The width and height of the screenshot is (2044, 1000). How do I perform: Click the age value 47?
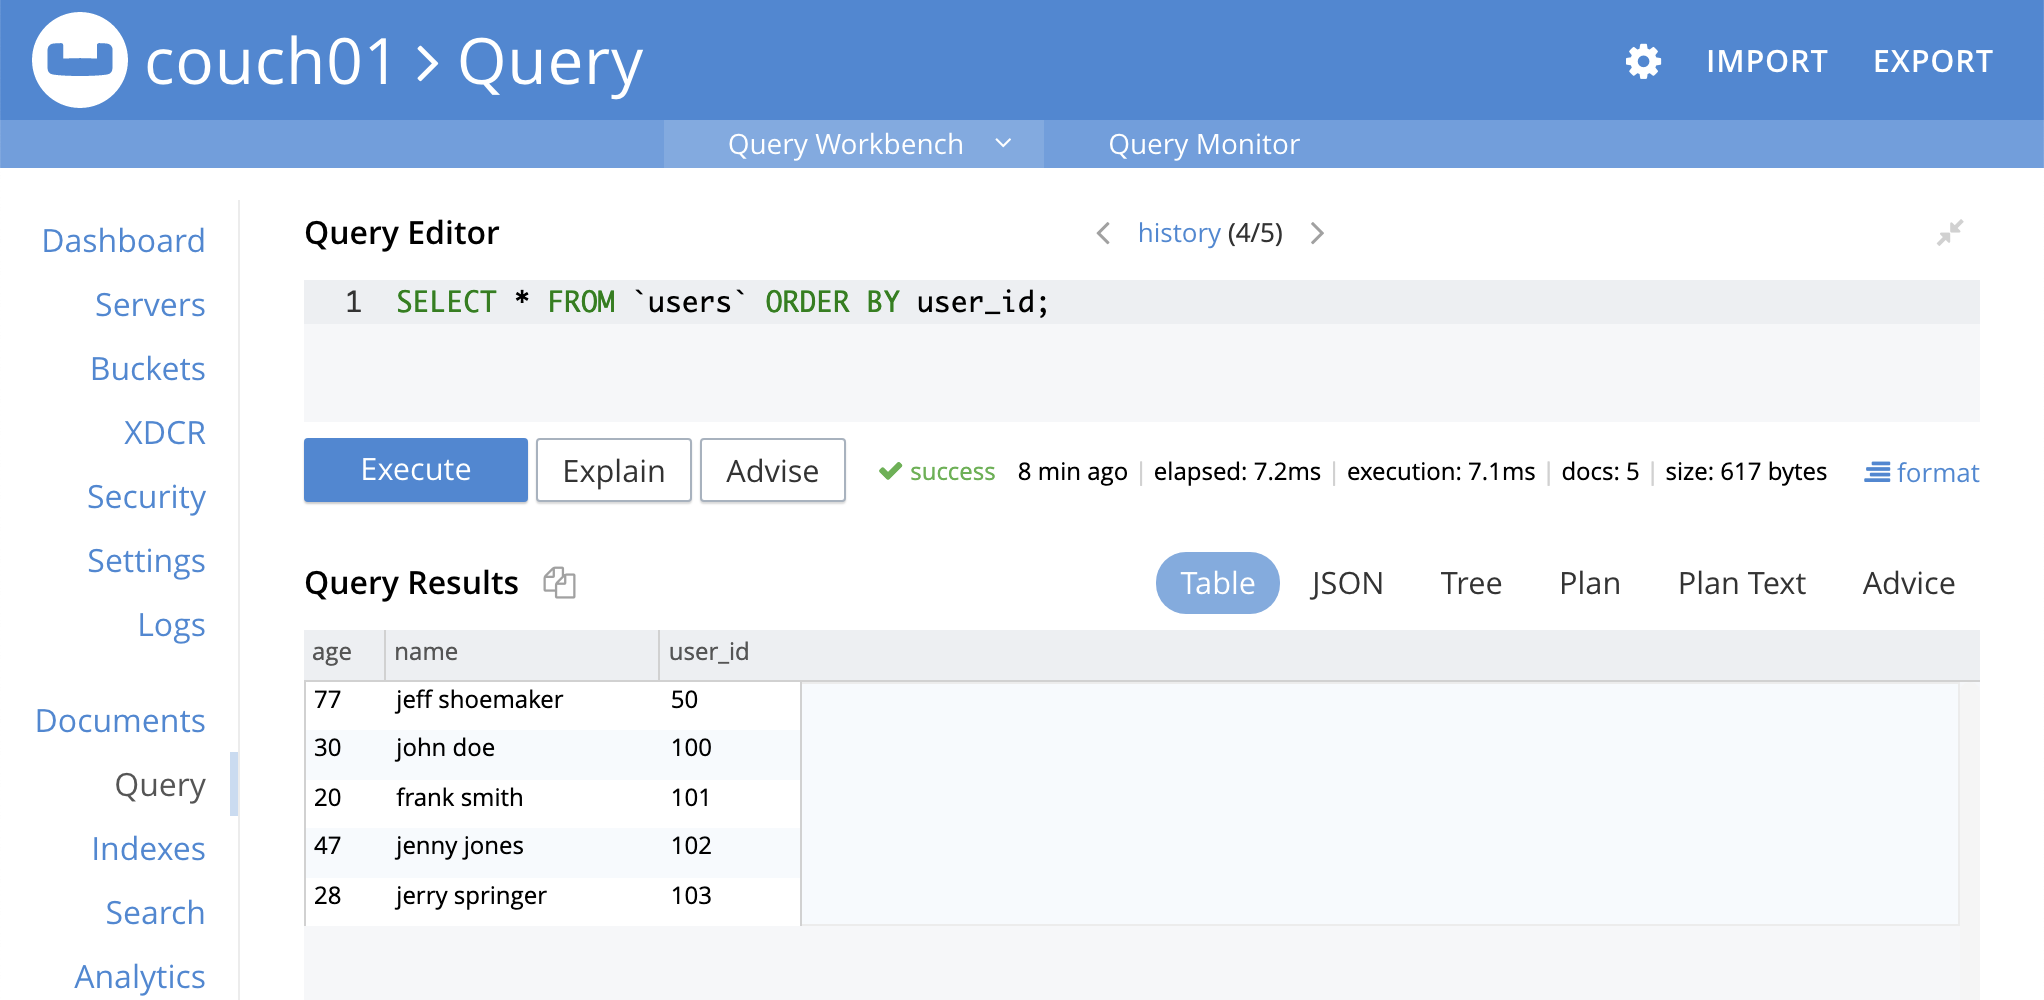click(327, 846)
